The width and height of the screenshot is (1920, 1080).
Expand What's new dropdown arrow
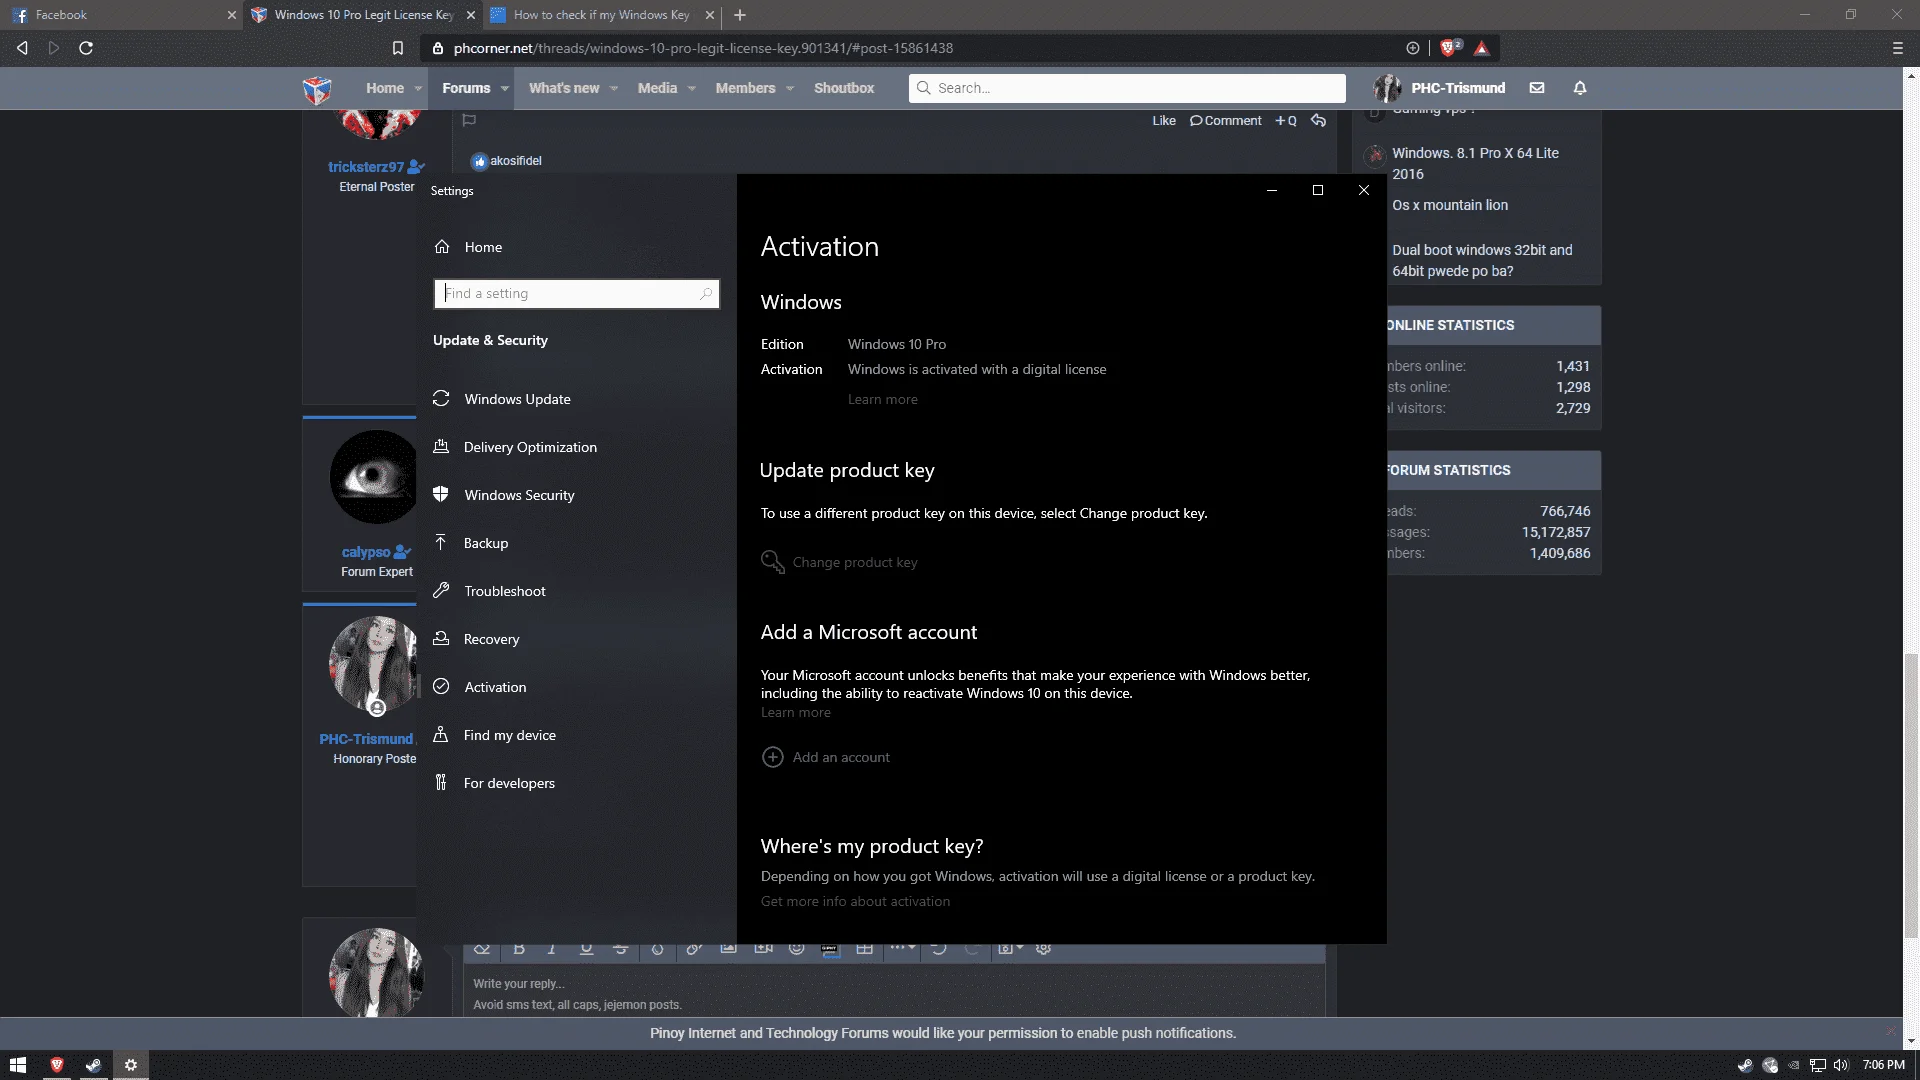pos(614,89)
